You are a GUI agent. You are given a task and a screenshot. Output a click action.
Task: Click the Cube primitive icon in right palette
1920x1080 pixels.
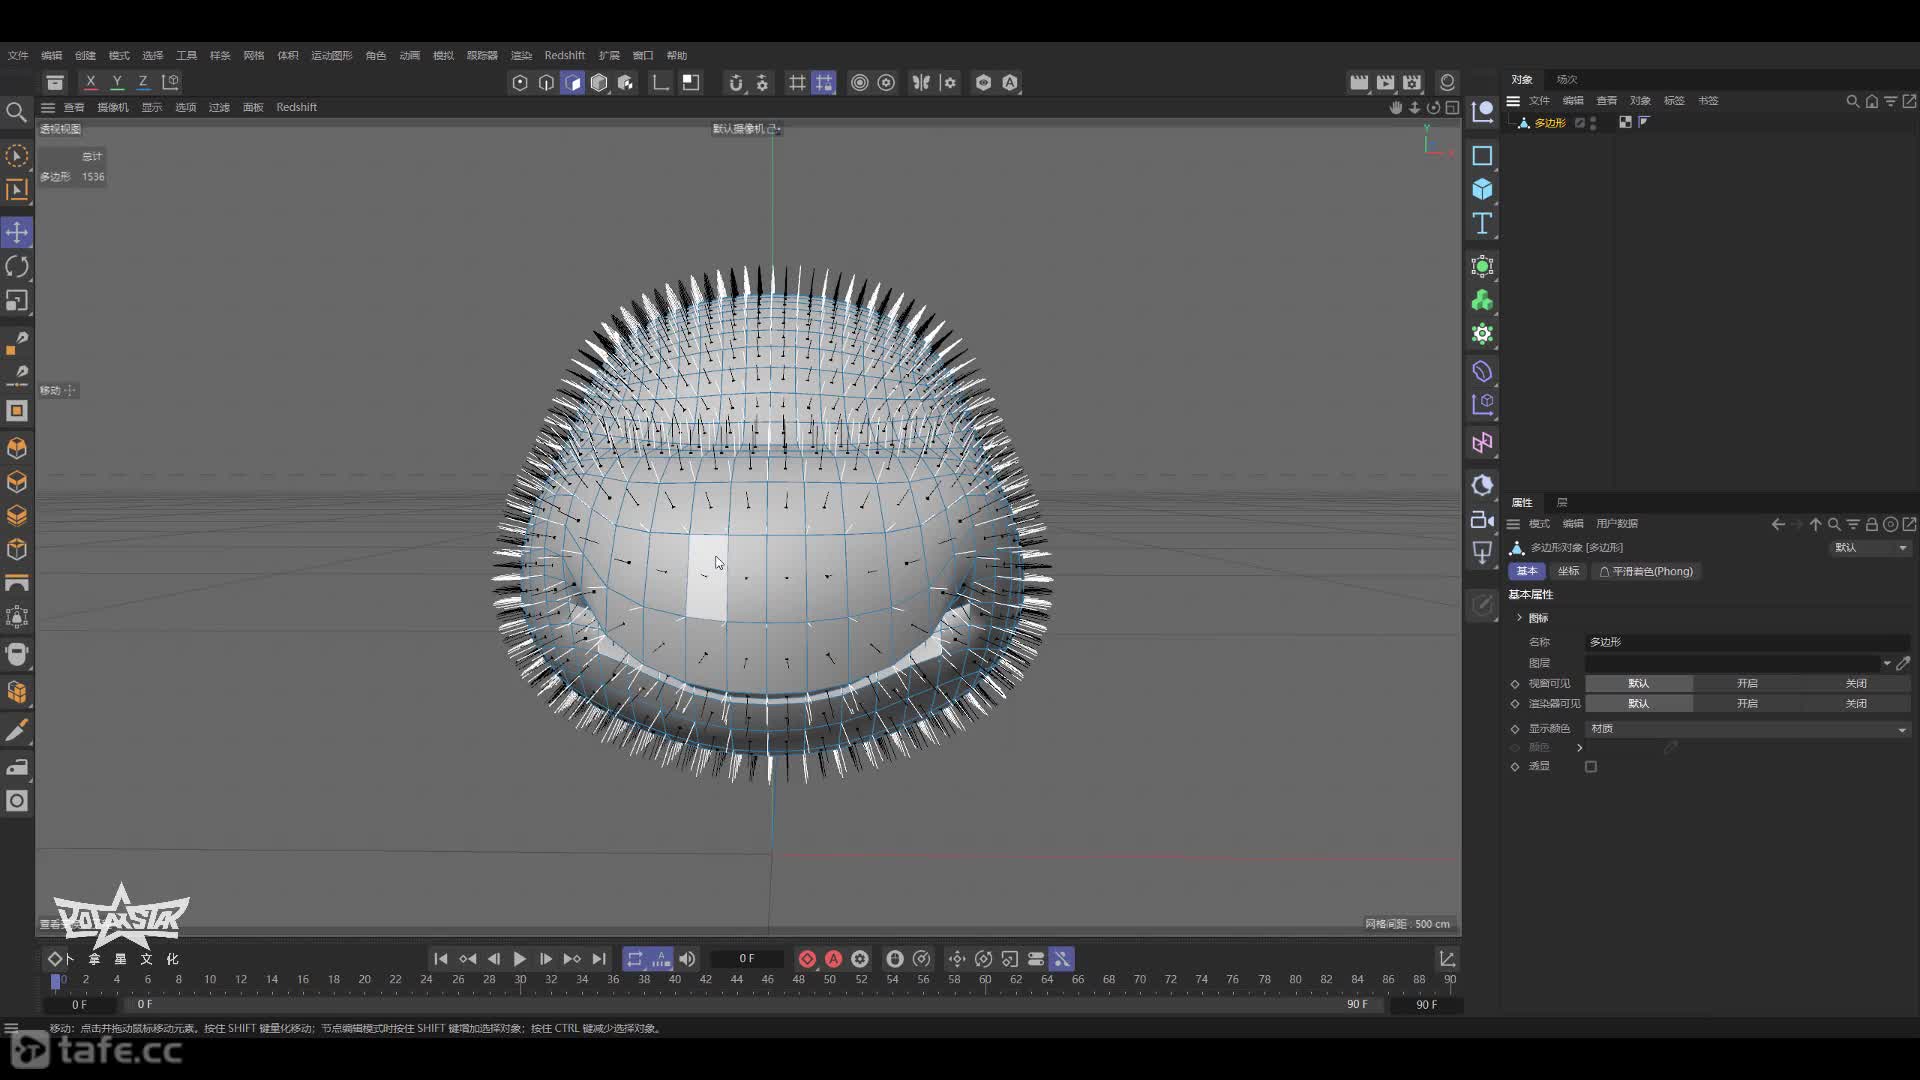tap(1482, 189)
